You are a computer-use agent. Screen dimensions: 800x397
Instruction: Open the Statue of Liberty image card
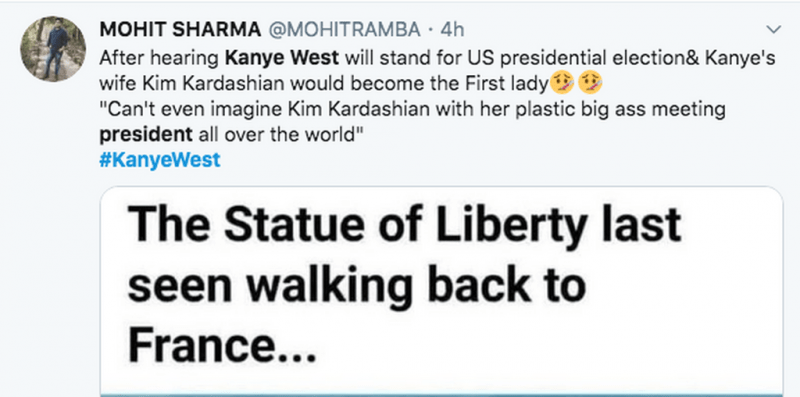click(441, 291)
